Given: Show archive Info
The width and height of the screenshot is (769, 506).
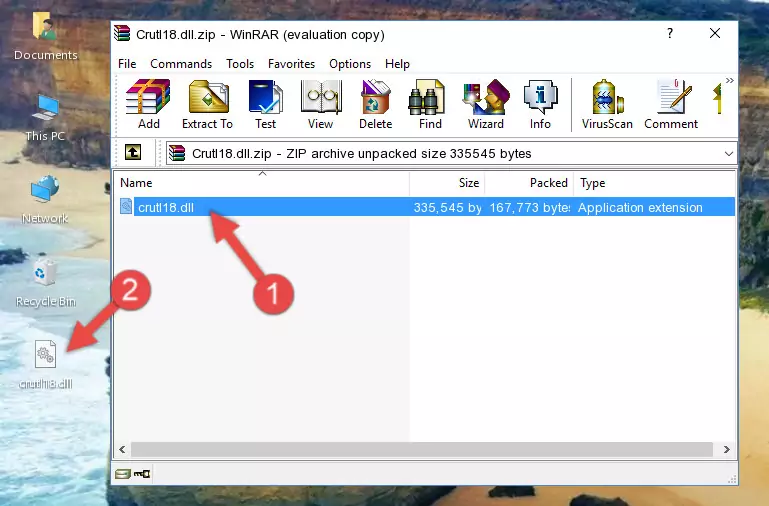Looking at the screenshot, I should (540, 104).
